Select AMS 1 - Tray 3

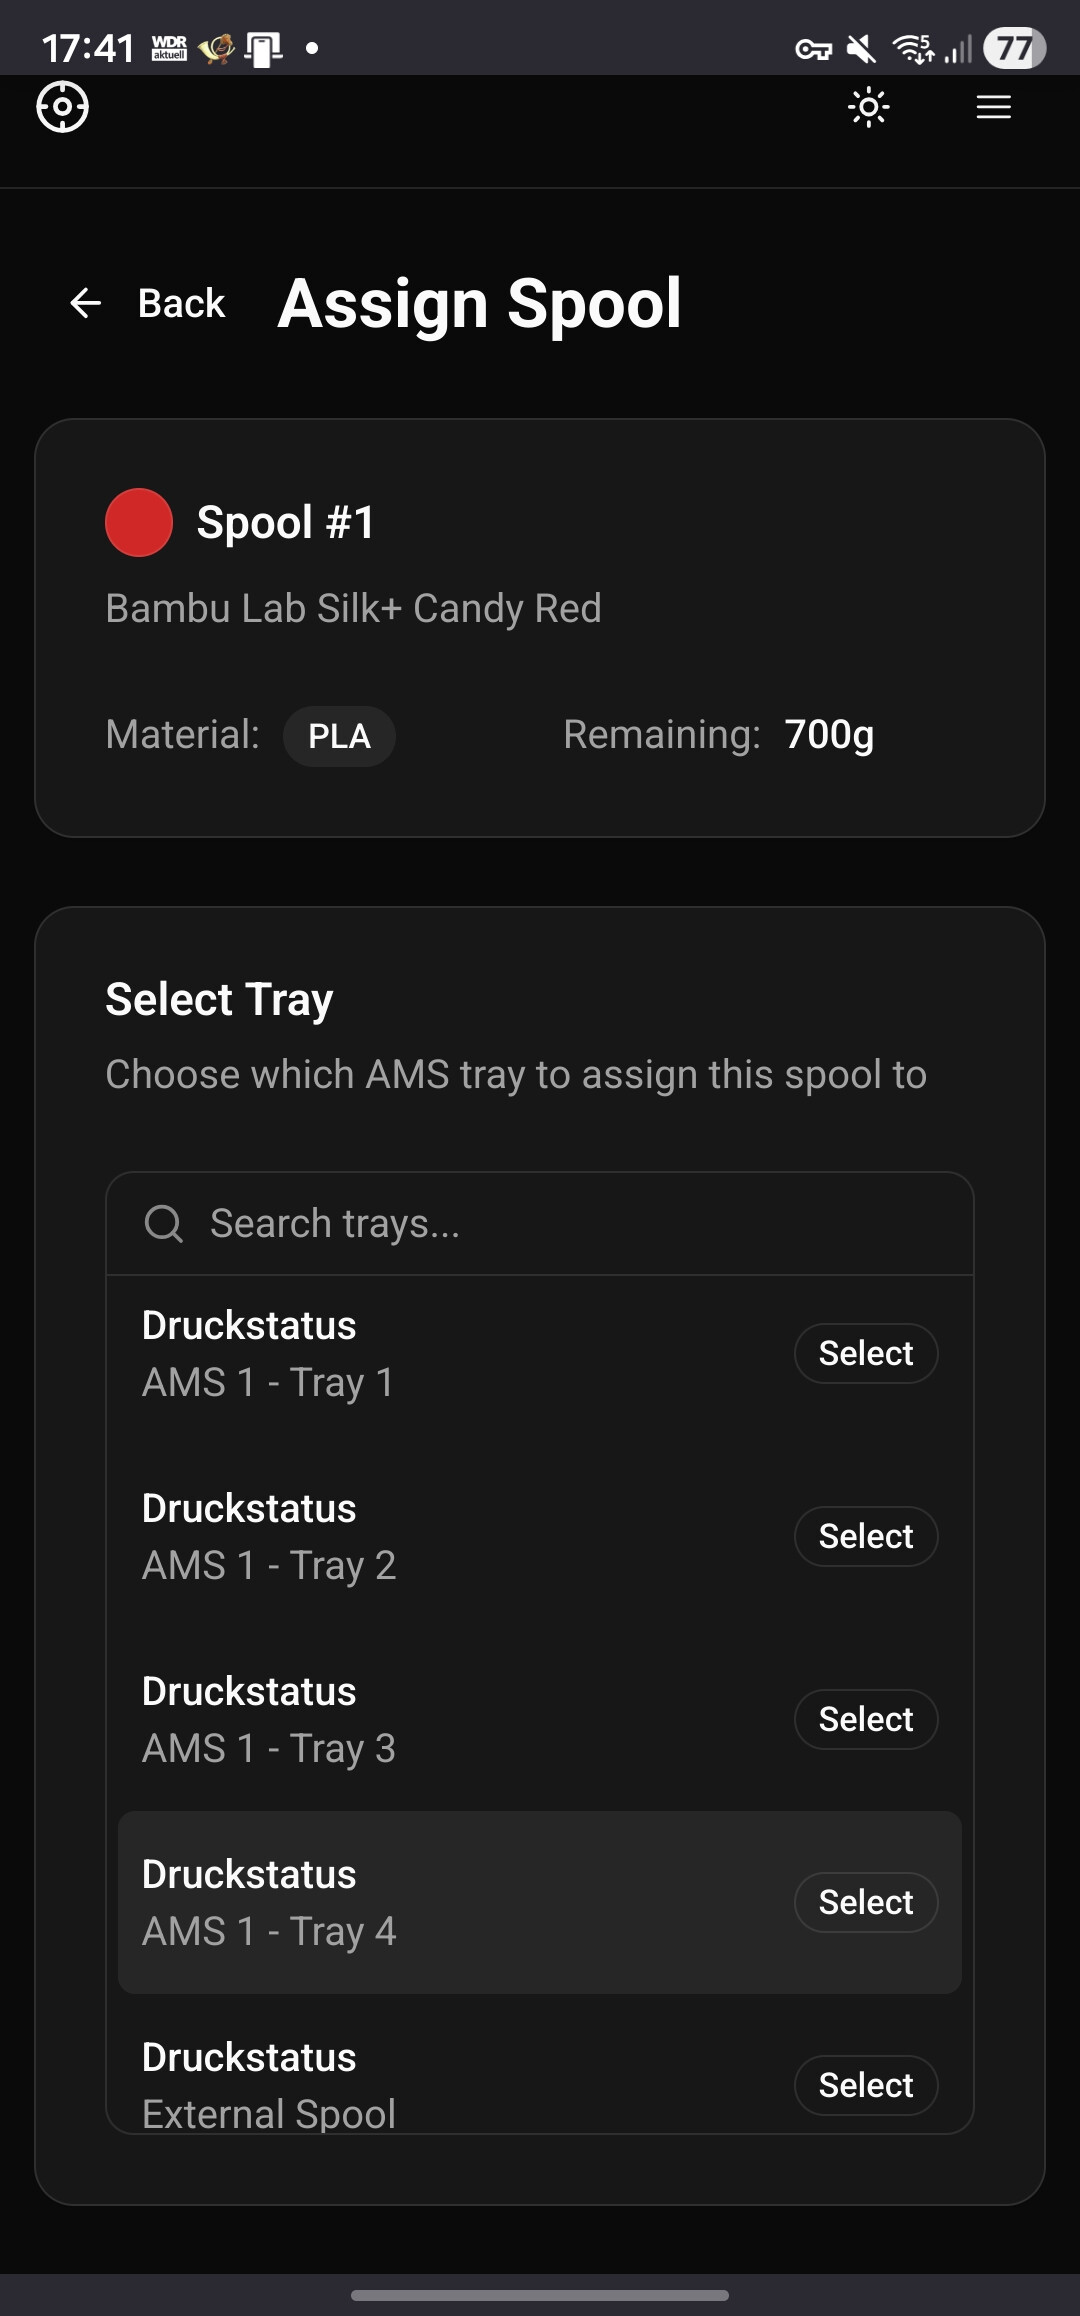point(865,1719)
